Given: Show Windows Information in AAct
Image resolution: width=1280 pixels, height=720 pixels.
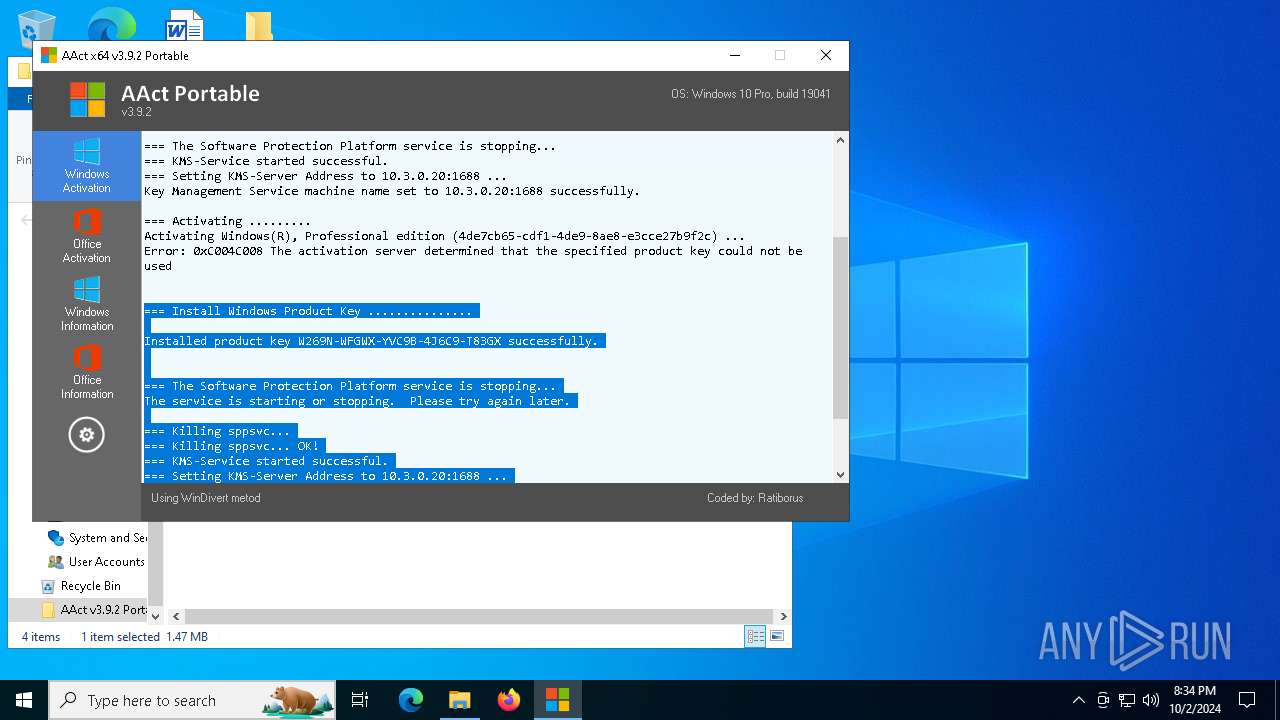Looking at the screenshot, I should 87,304.
